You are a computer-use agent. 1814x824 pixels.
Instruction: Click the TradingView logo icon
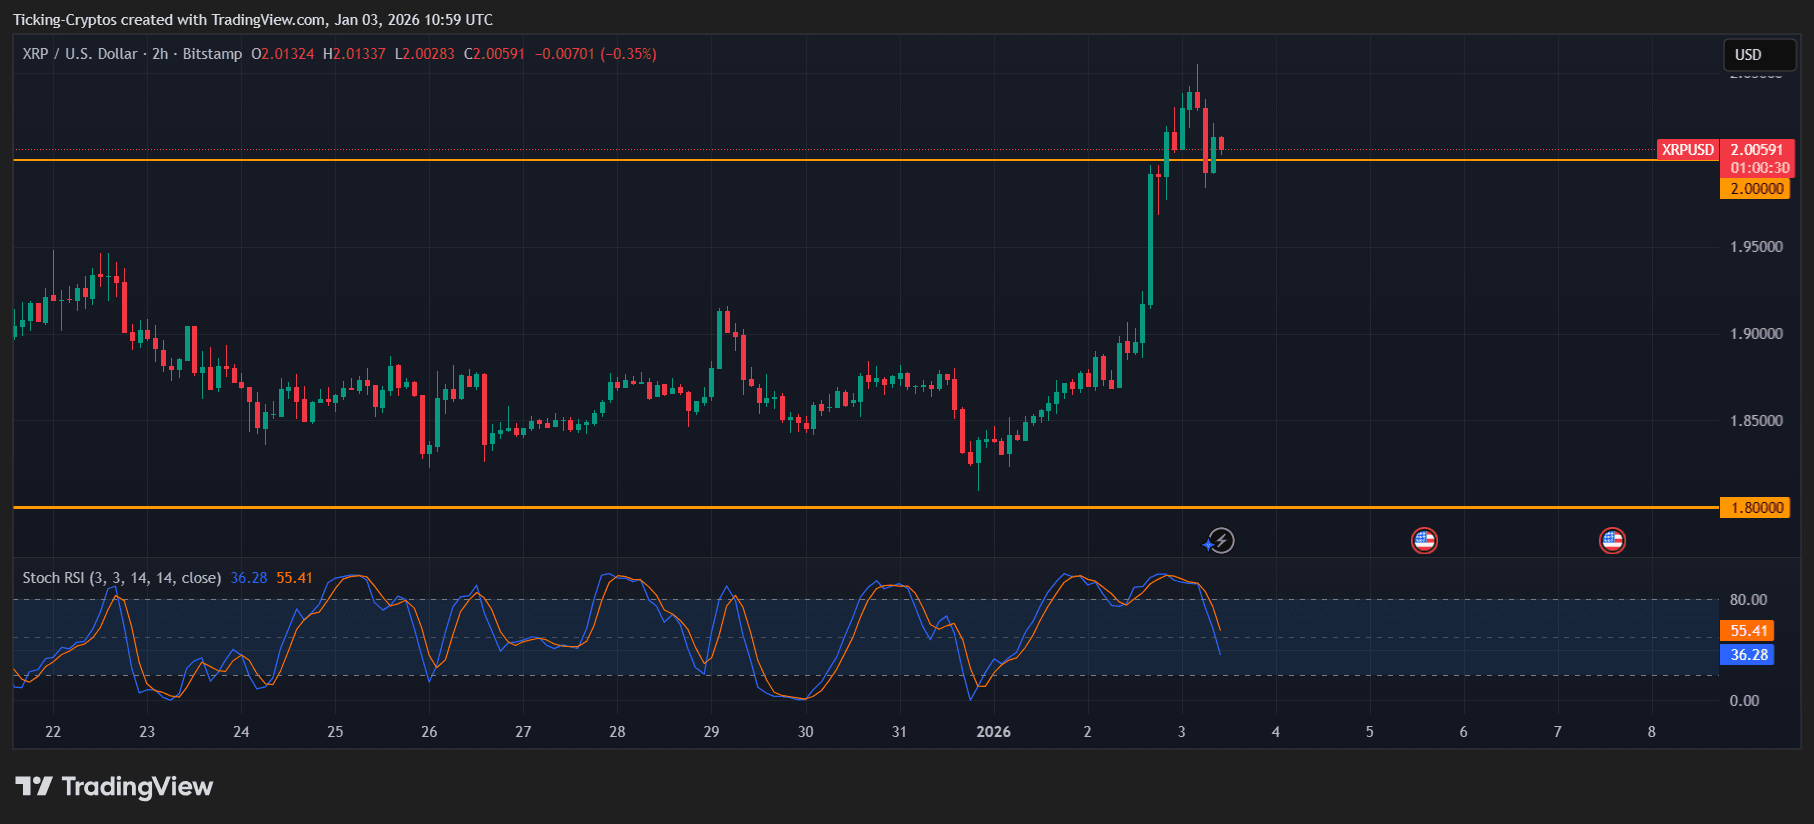click(33, 787)
